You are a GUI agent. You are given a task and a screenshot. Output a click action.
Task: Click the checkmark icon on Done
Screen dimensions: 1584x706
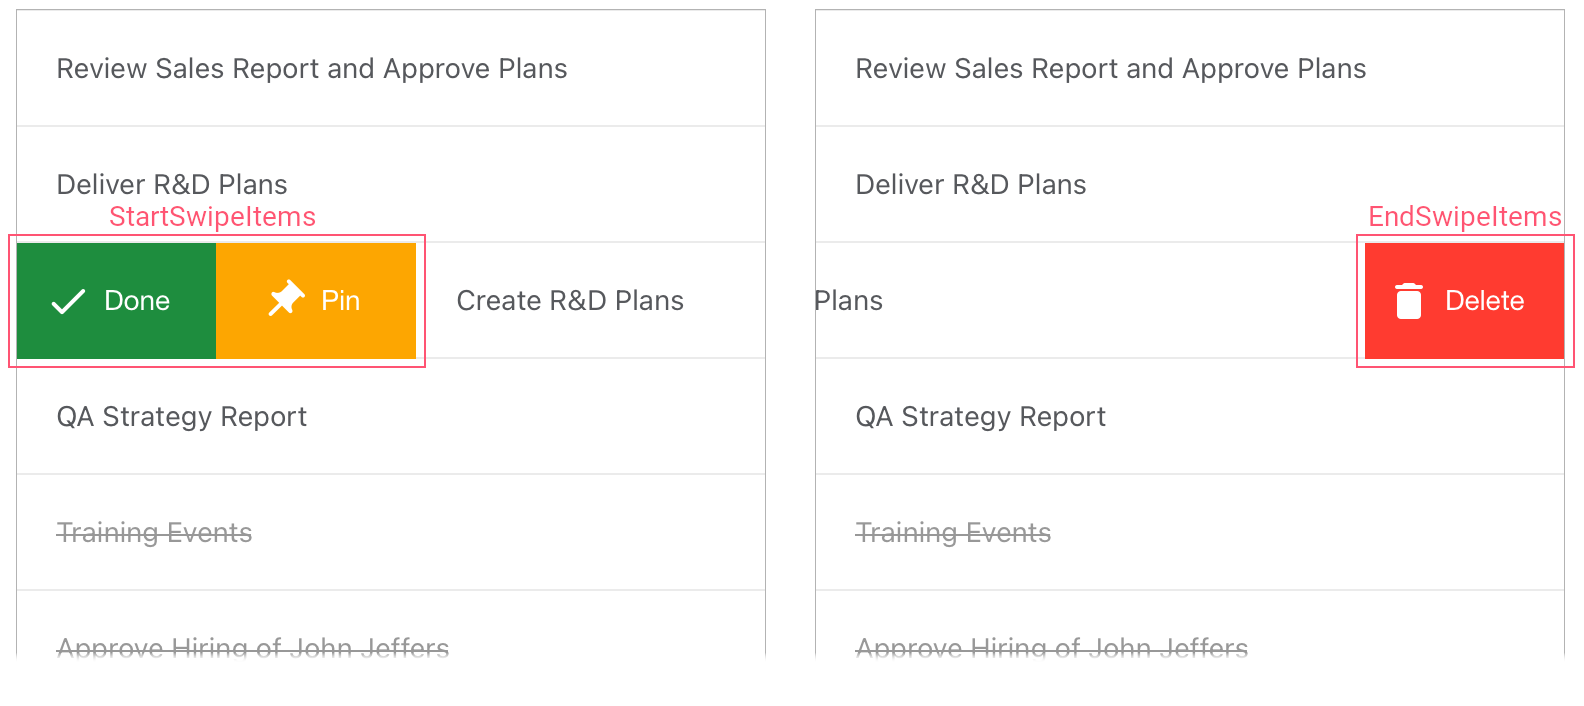click(68, 302)
